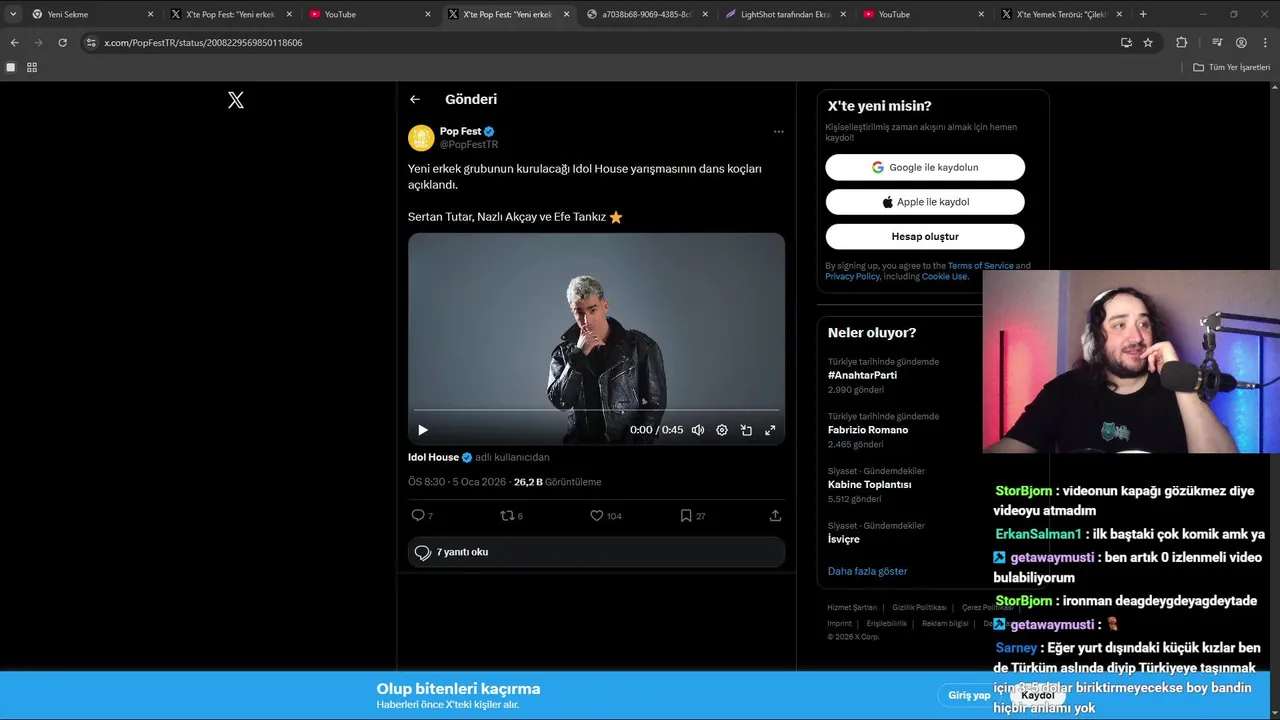Open 'Imprint' footer link
Viewport: 1280px width, 720px height.
pyautogui.click(x=839, y=623)
